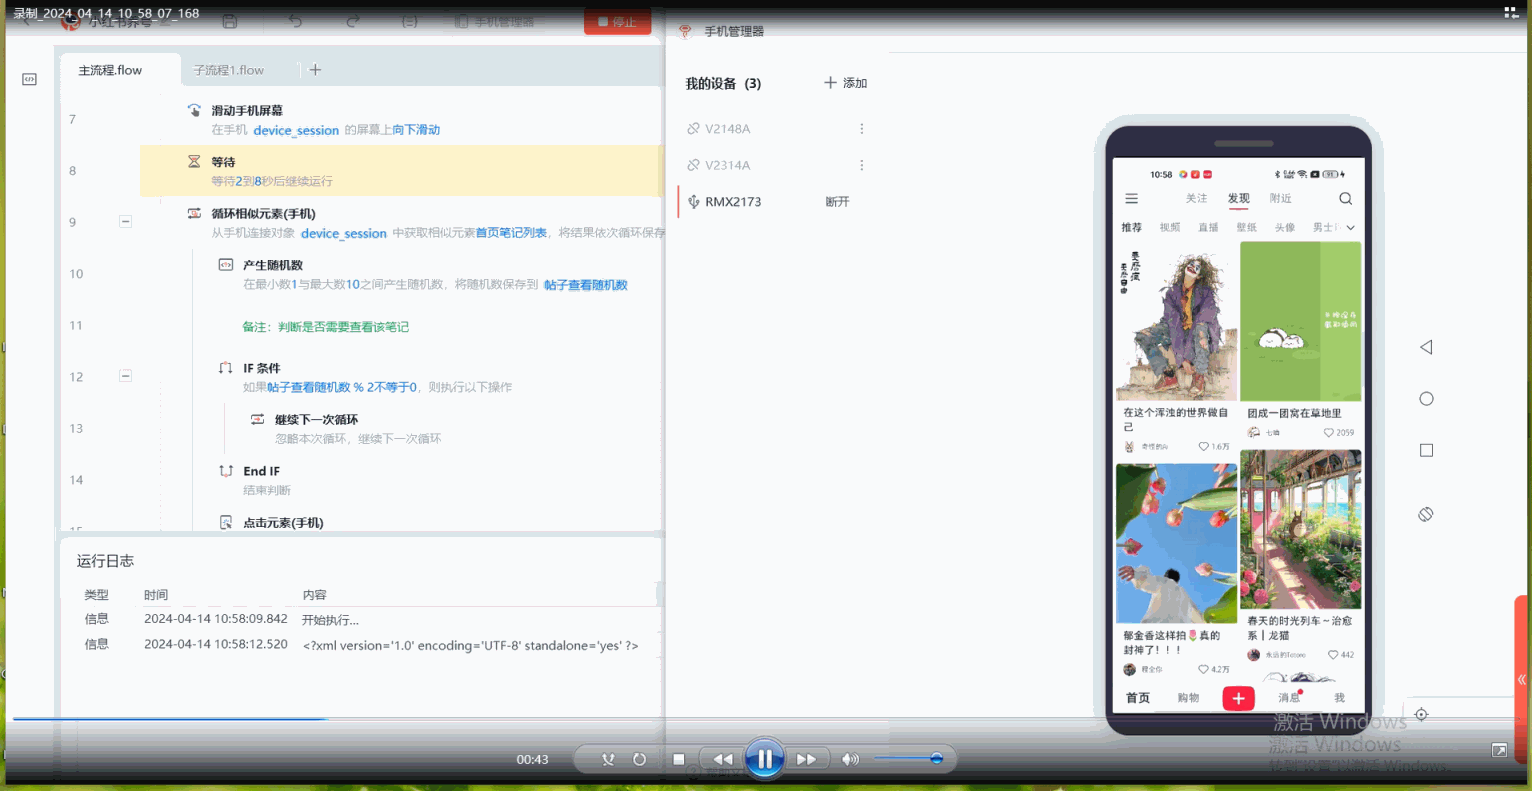Like the post with 1.6万 likes

tap(1204, 447)
